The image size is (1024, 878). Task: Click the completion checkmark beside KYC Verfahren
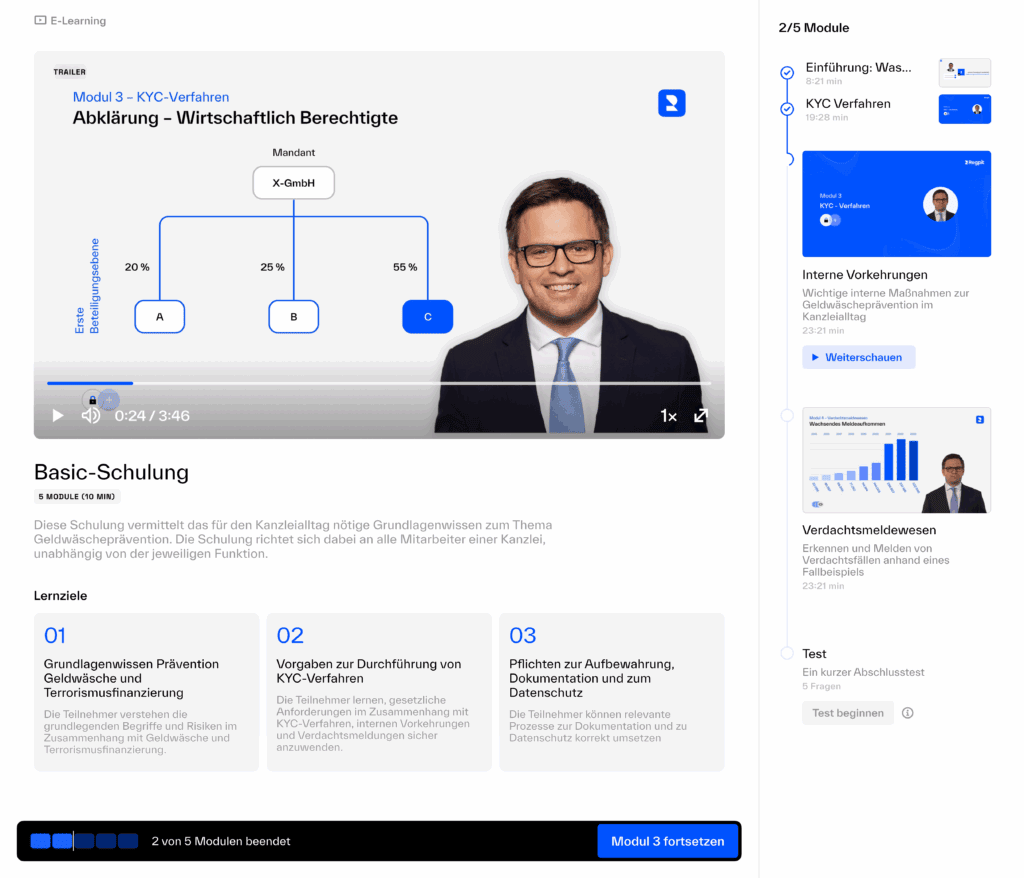click(x=787, y=109)
